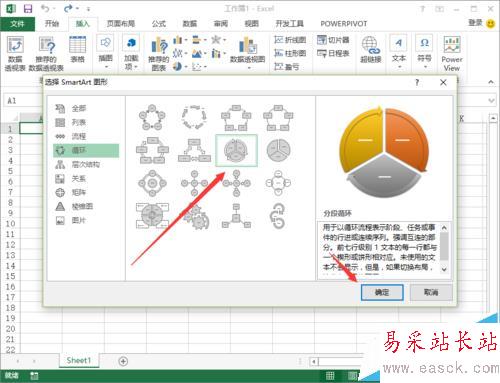Viewport: 500px width, 383px height.
Task: Switch to the 公式 ribbon tab
Action: click(159, 24)
